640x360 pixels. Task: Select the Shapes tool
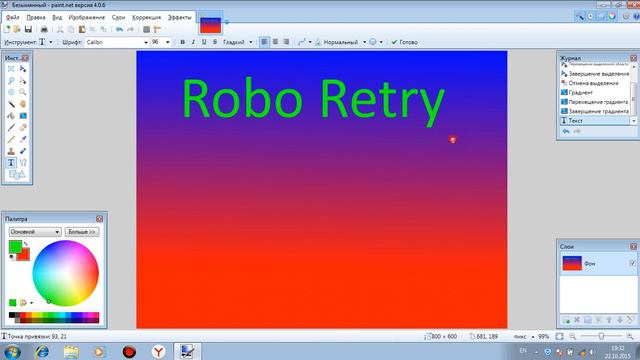[x=17, y=175]
